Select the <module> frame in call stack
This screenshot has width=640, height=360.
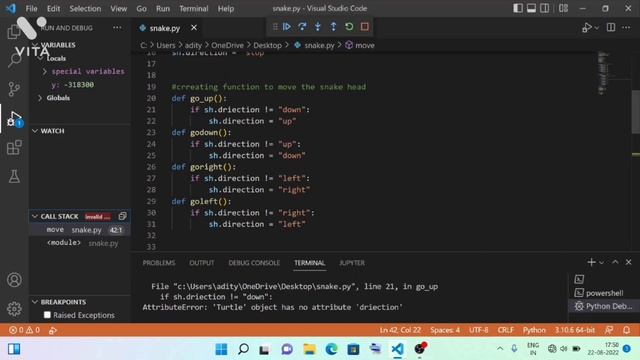click(x=80, y=243)
